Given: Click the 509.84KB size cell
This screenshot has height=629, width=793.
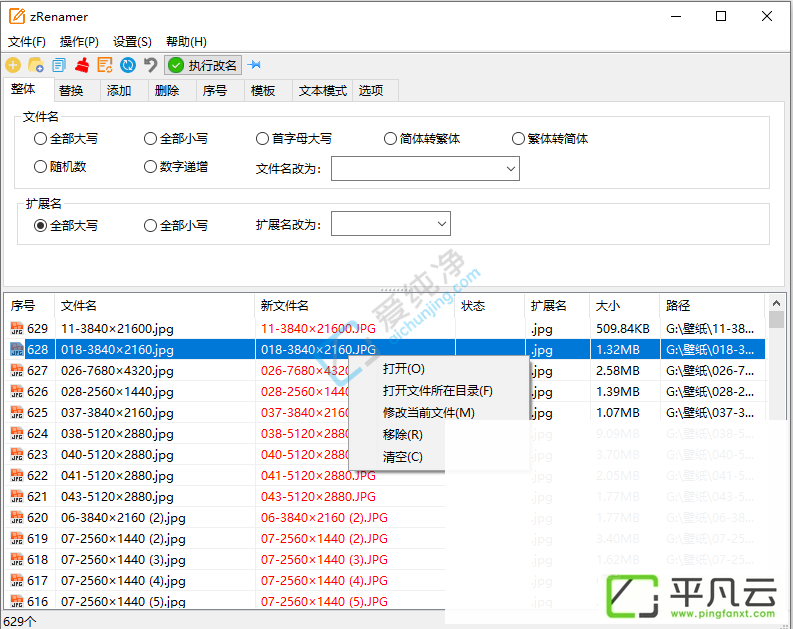Looking at the screenshot, I should pos(623,329).
